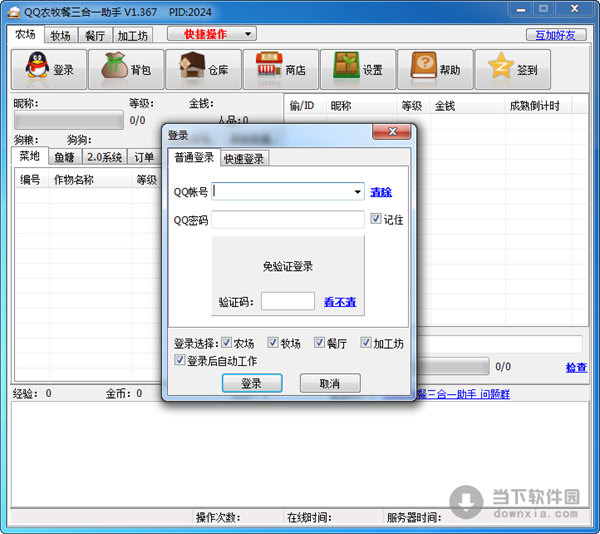Switch to the 餐厅 main tab
The height and width of the screenshot is (534, 600).
click(95, 36)
